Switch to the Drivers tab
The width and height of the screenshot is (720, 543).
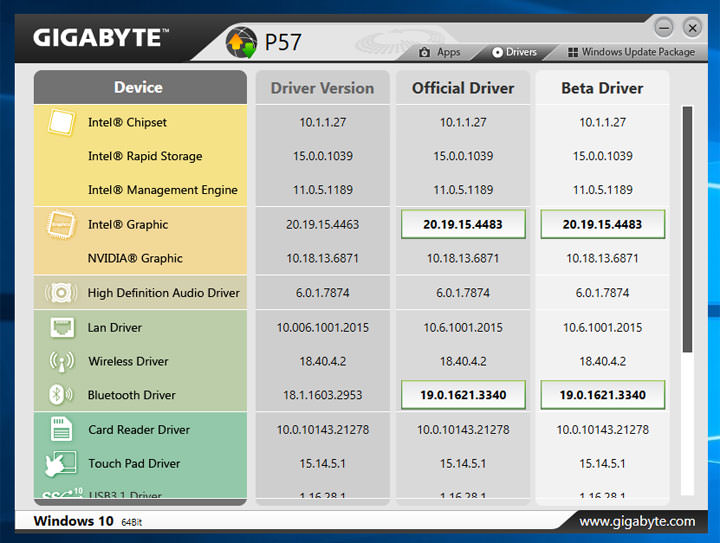click(x=514, y=52)
